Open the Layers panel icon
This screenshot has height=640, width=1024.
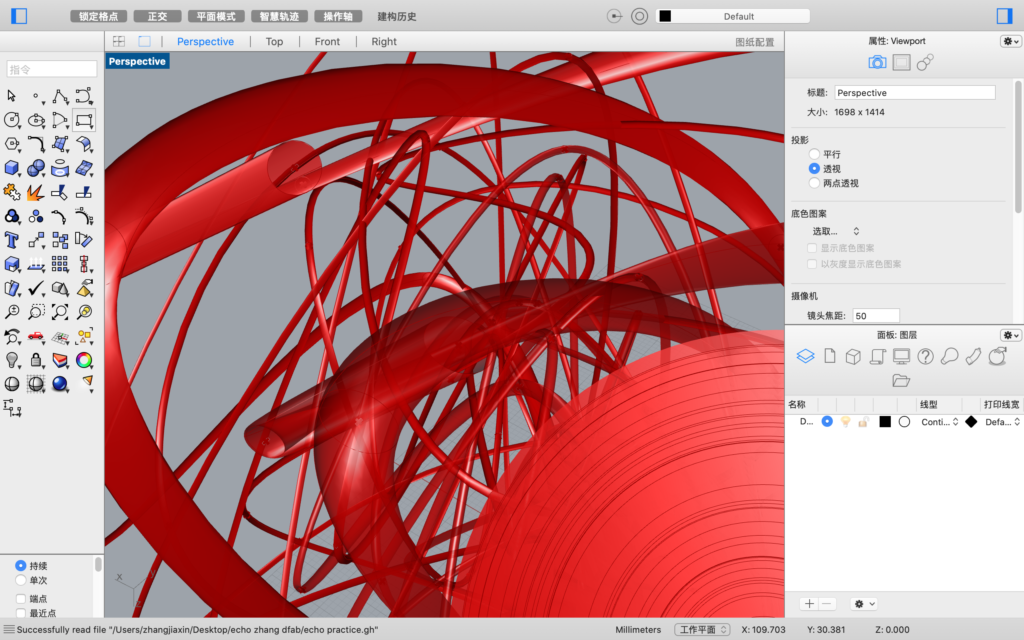805,356
